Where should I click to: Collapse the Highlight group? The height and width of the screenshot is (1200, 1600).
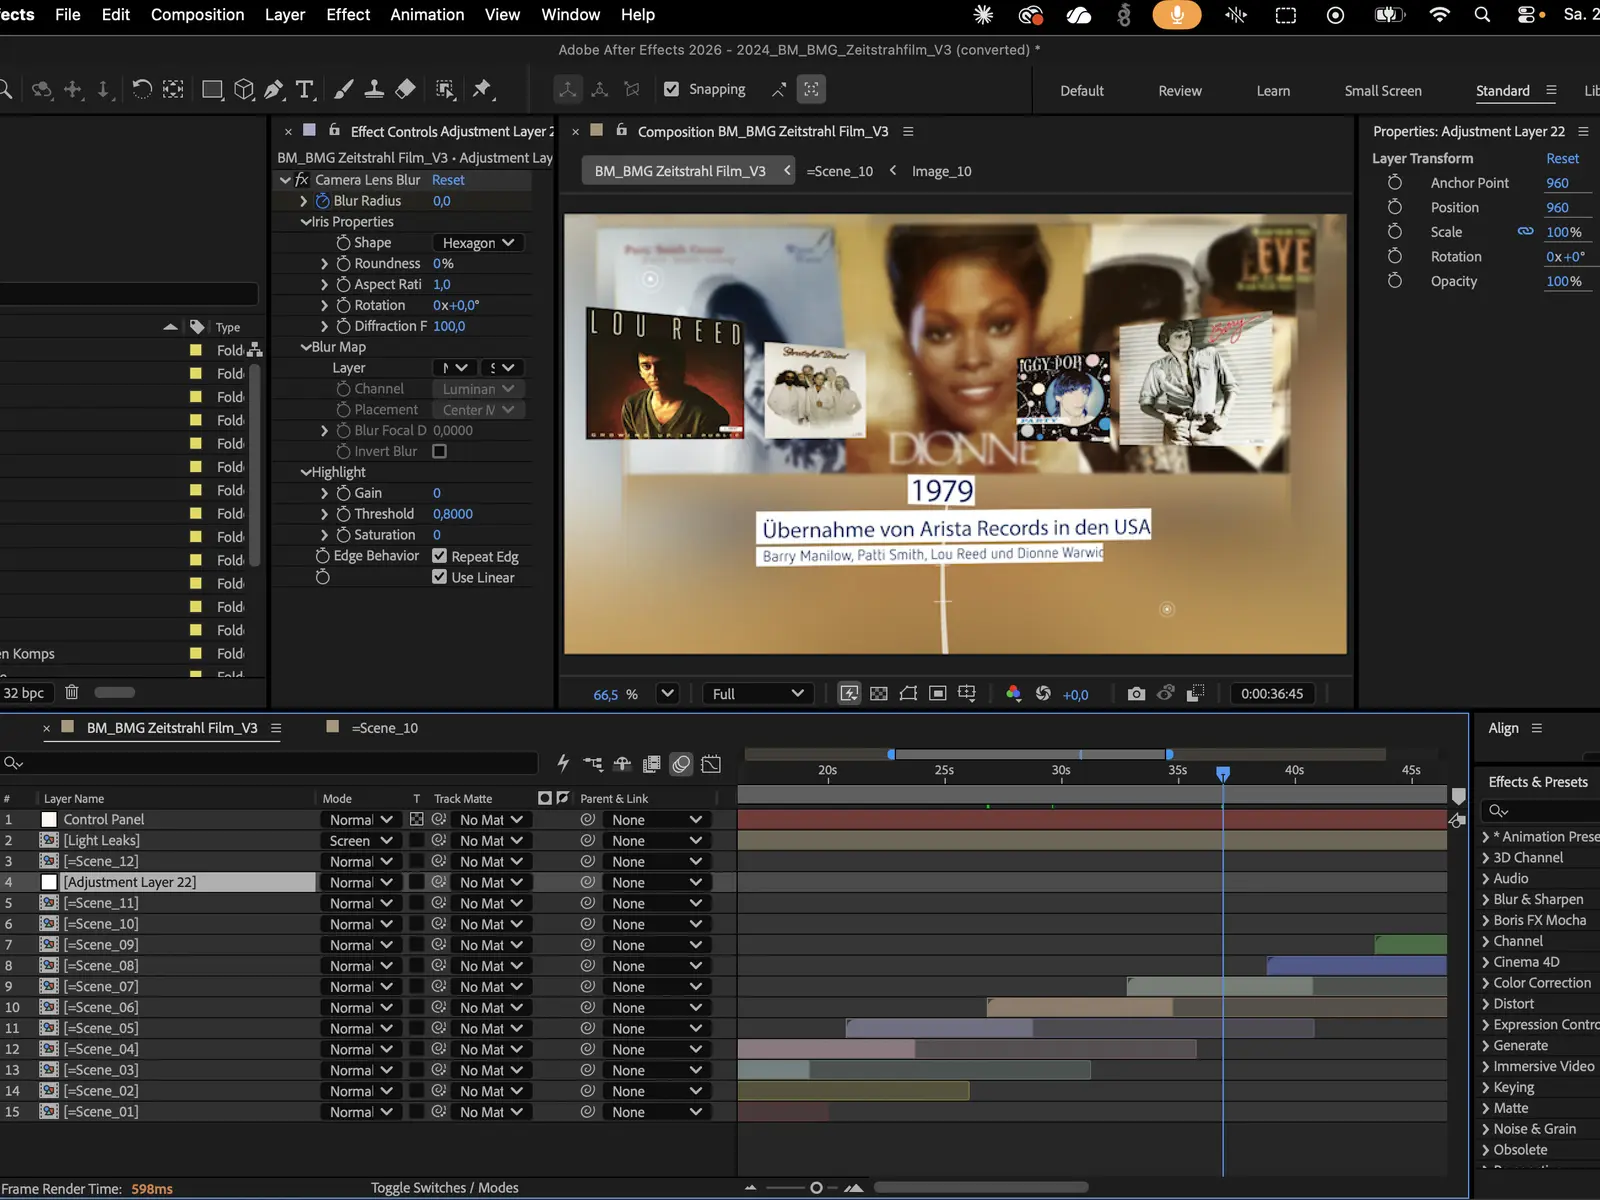coord(306,472)
